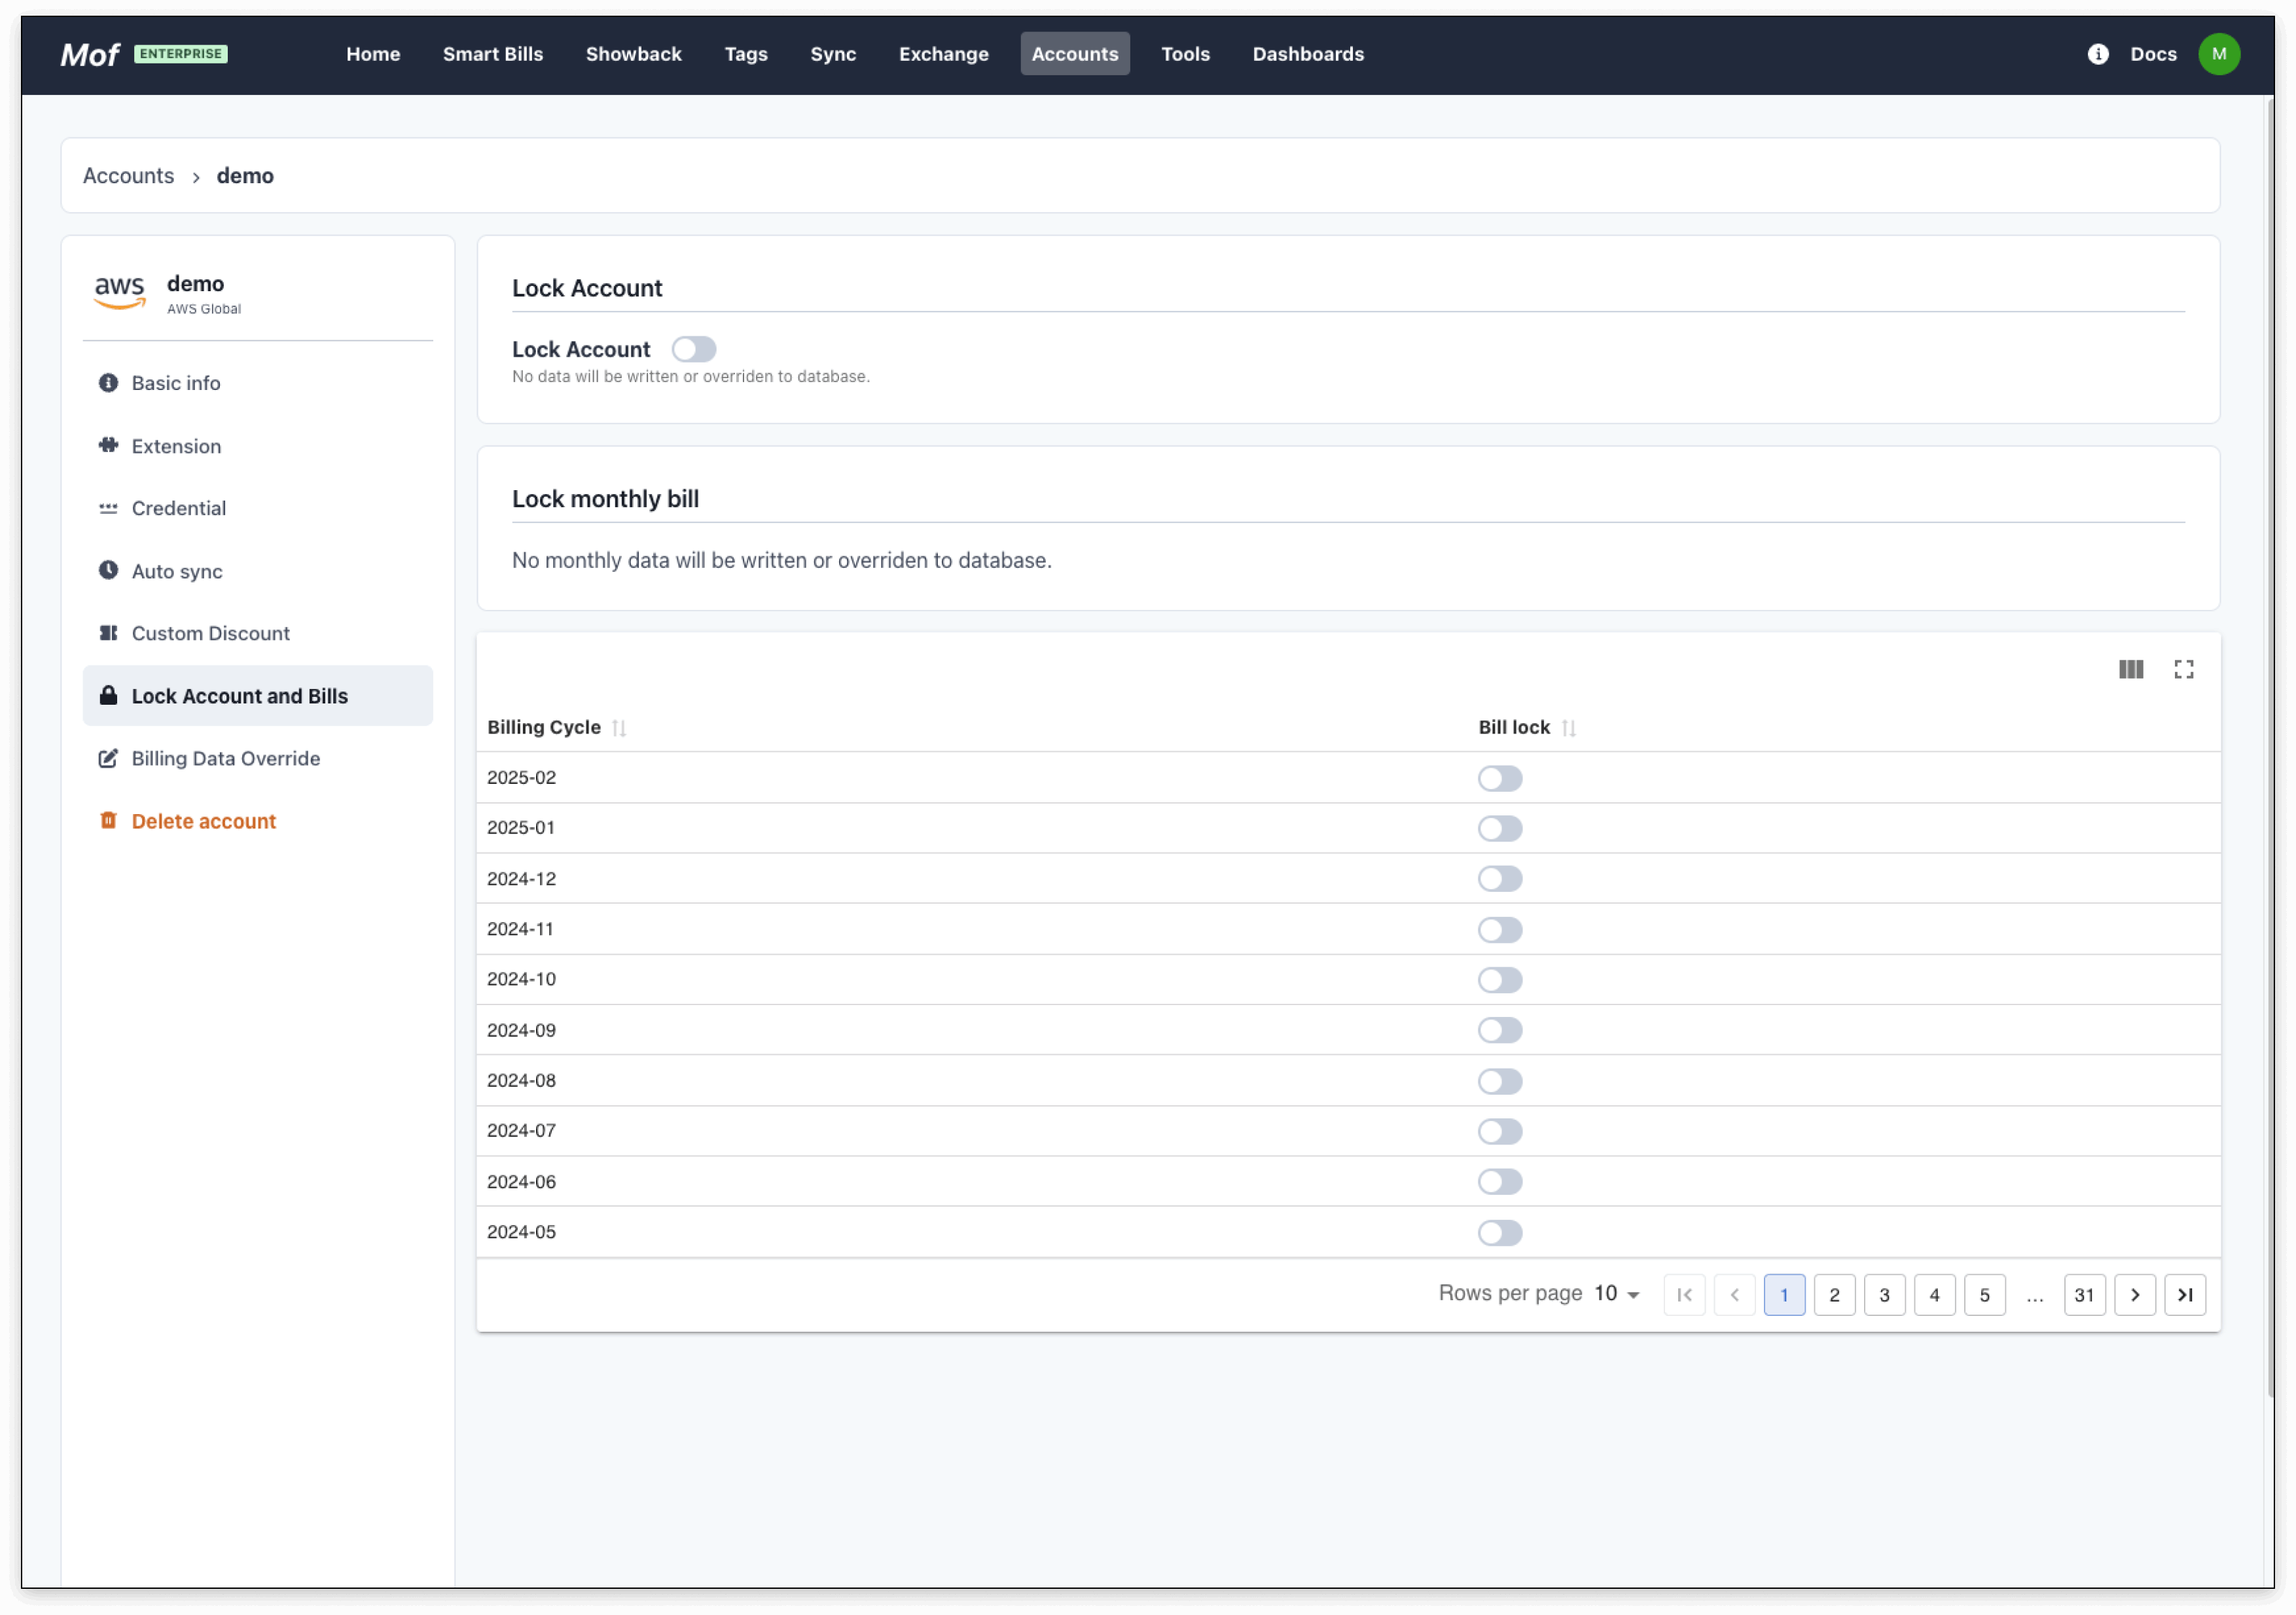This screenshot has height=1615, width=2296.
Task: Click the Custom Discount ticket icon
Action: pyautogui.click(x=108, y=633)
